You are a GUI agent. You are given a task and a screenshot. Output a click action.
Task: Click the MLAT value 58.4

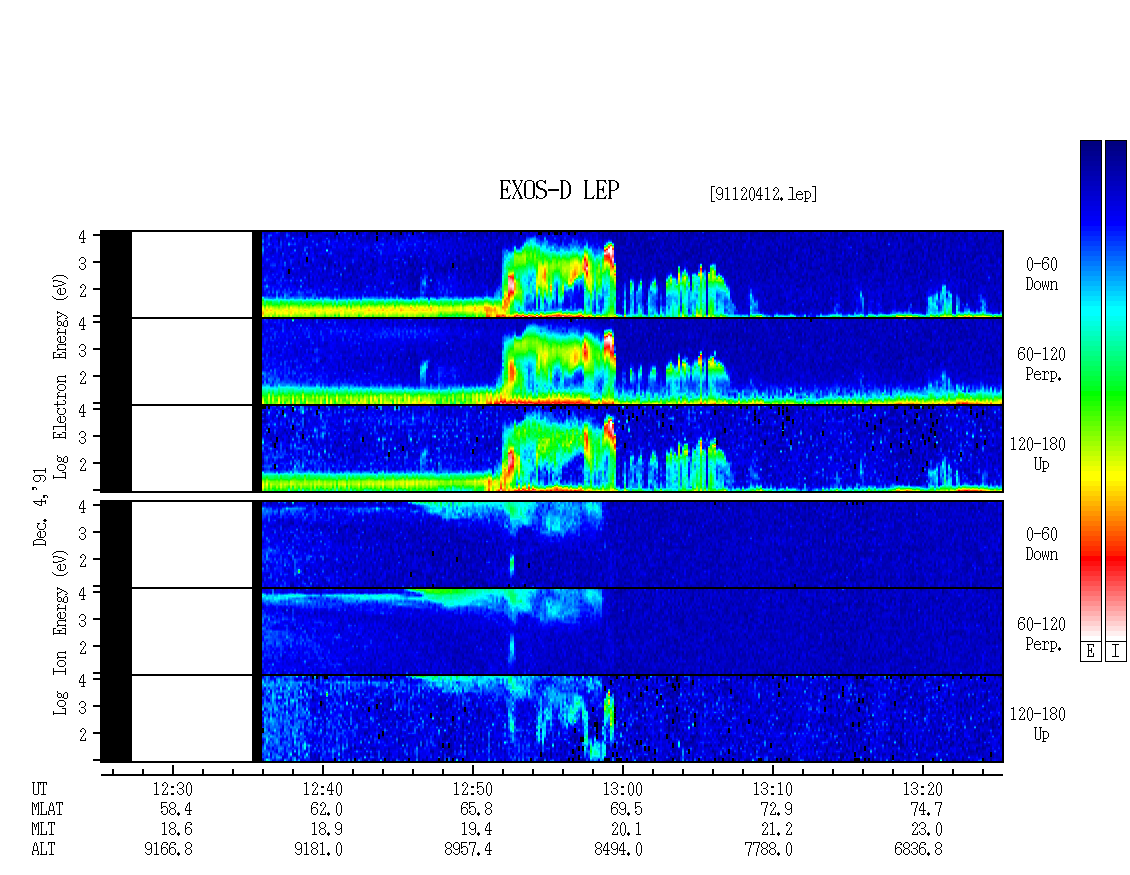pyautogui.click(x=176, y=809)
